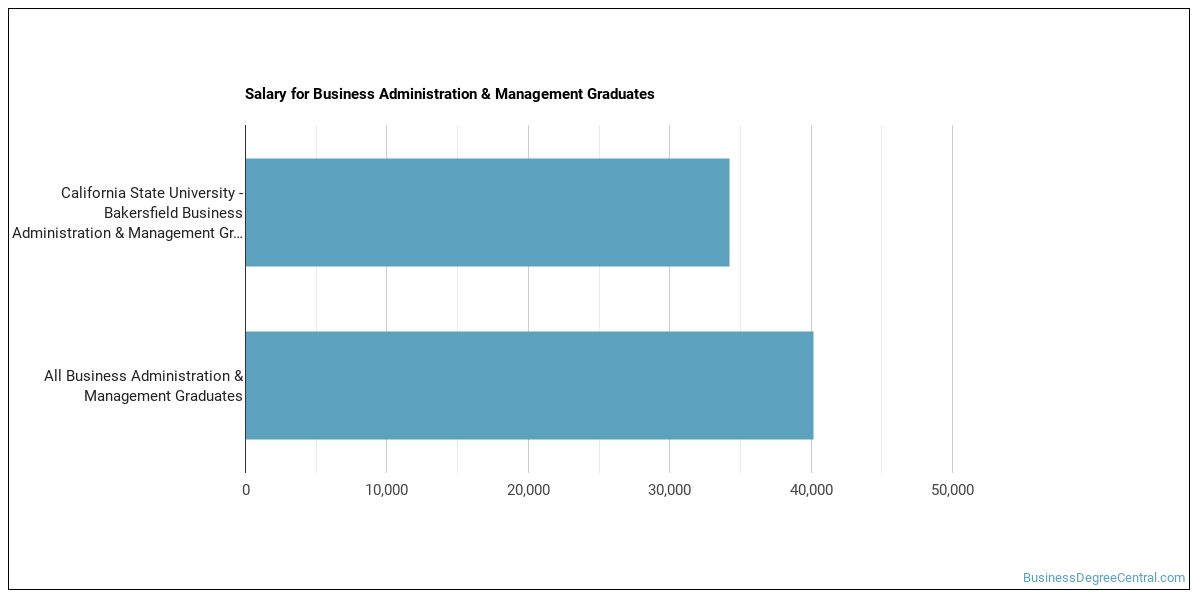The height and width of the screenshot is (600, 1200).
Task: Click the 10,000 x-axis tick label
Action: click(387, 490)
